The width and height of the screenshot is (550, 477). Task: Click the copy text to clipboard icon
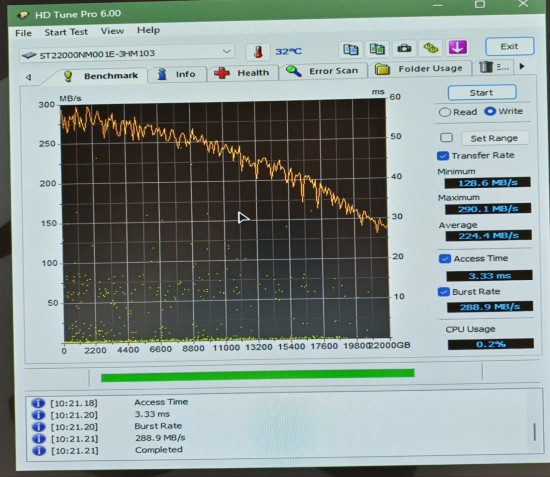[x=351, y=49]
